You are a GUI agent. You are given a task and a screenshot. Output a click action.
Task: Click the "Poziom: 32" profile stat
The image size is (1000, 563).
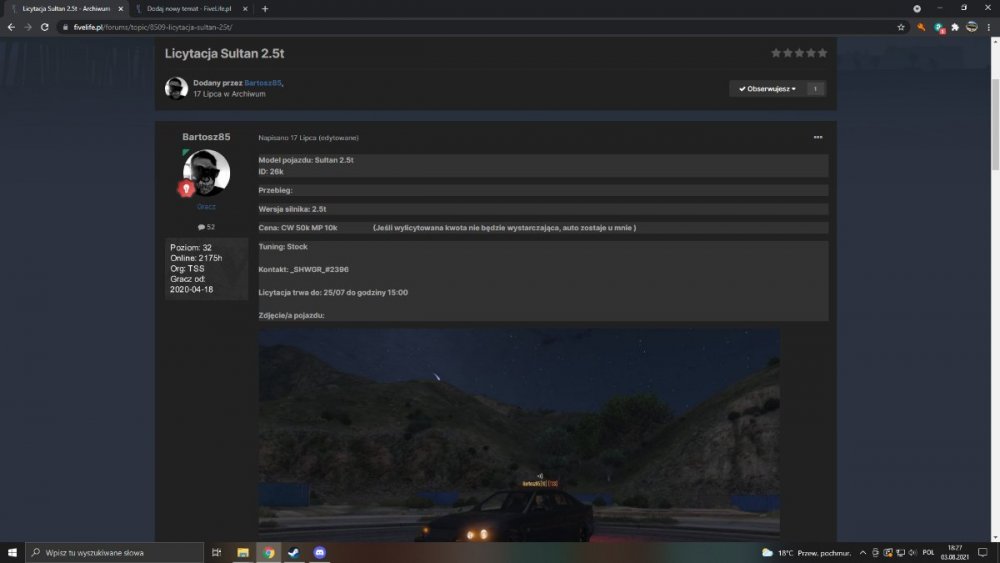pyautogui.click(x=191, y=247)
